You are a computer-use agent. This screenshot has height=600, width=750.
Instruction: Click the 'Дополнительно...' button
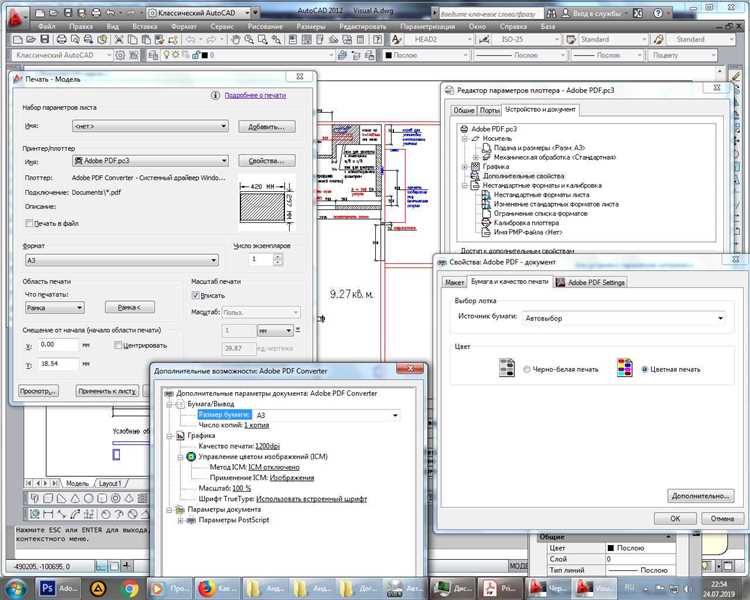(700, 496)
